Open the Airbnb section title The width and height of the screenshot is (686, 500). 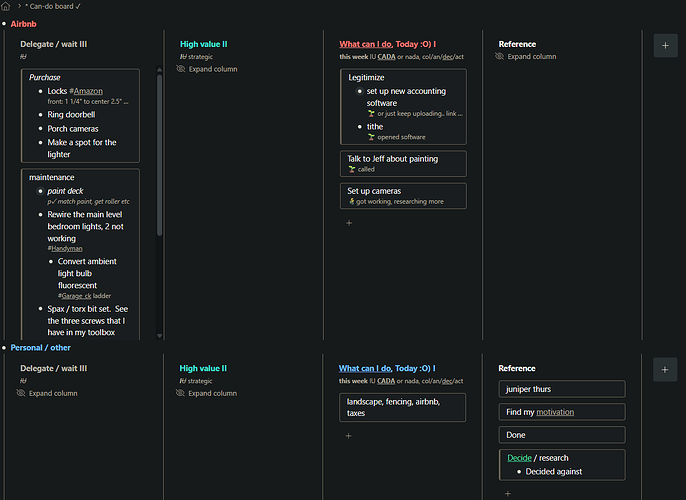click(24, 24)
